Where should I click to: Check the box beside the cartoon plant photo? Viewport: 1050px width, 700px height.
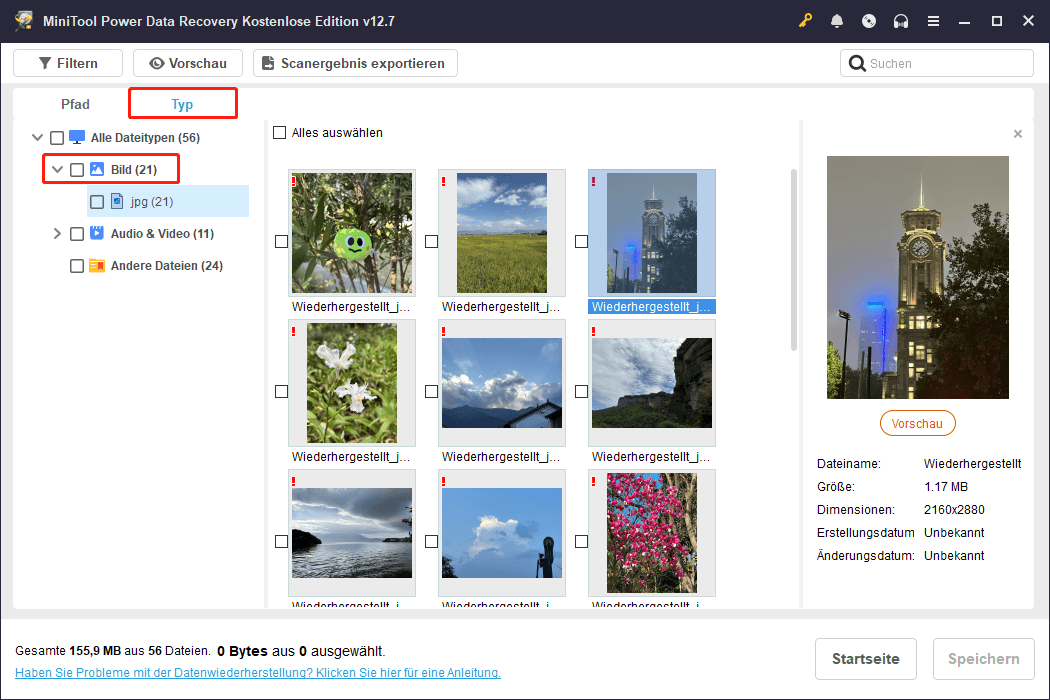click(281, 241)
